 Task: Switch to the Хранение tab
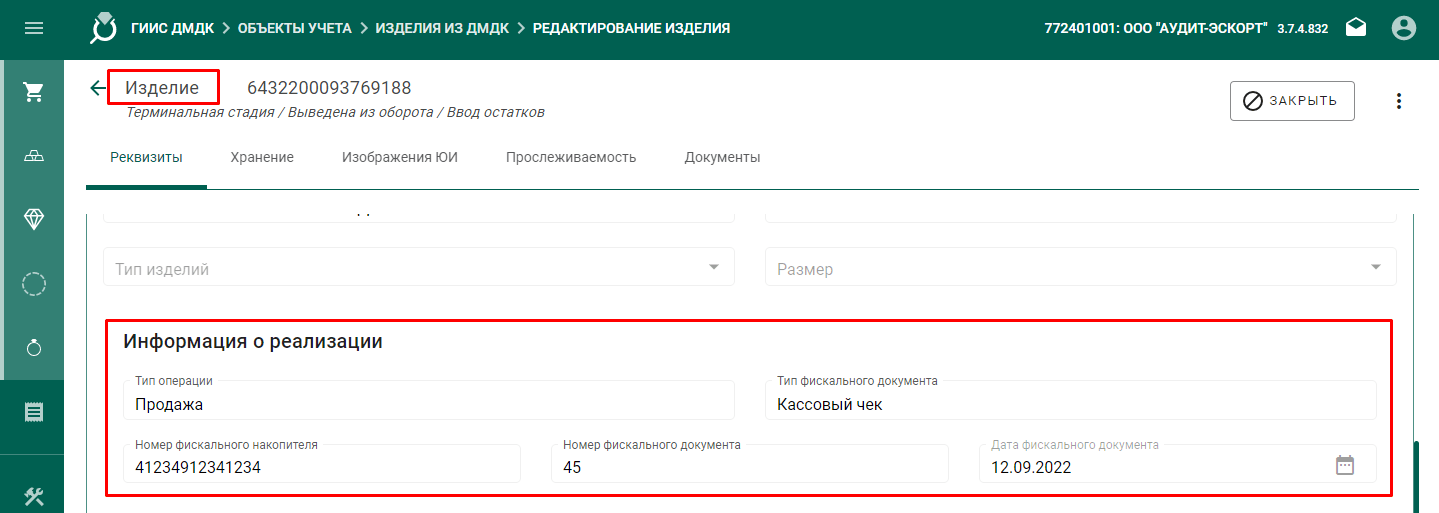(262, 157)
